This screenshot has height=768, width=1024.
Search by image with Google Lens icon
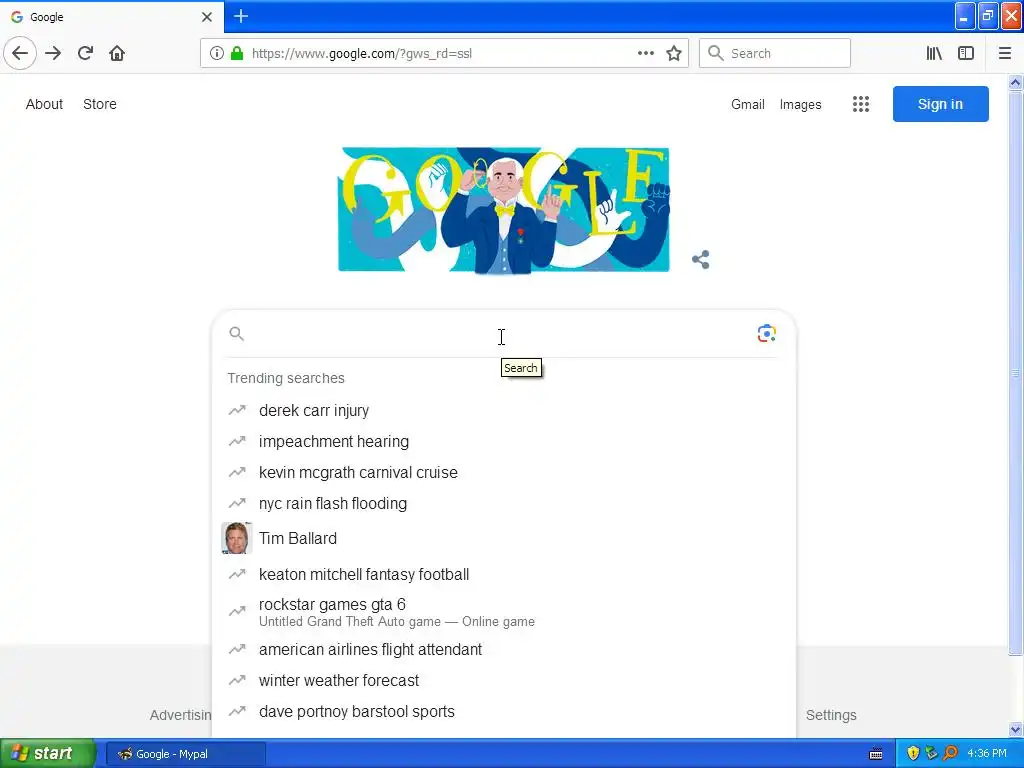766,334
